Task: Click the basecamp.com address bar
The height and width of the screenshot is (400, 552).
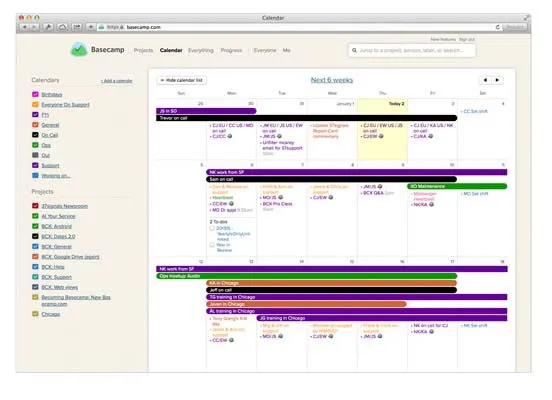Action: 296,27
